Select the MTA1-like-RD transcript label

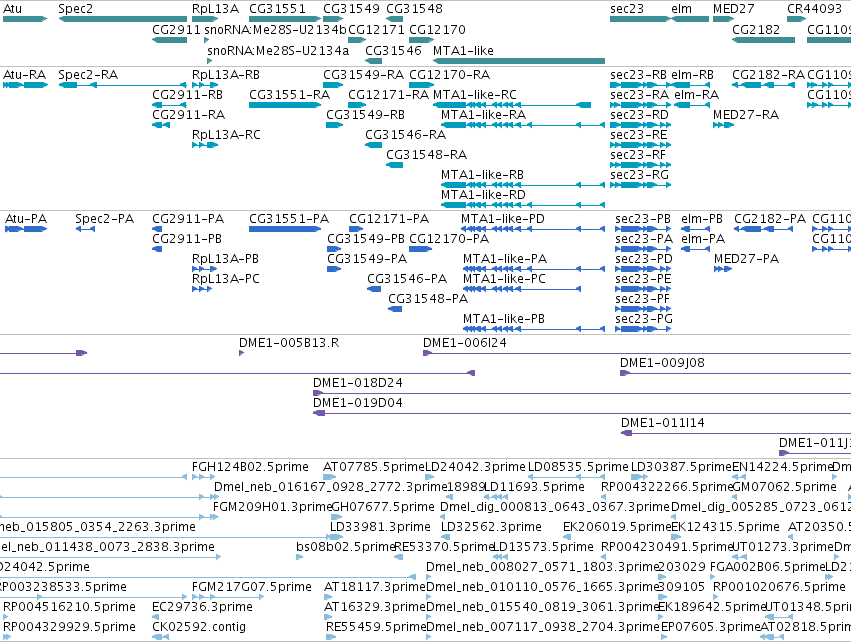click(x=483, y=194)
